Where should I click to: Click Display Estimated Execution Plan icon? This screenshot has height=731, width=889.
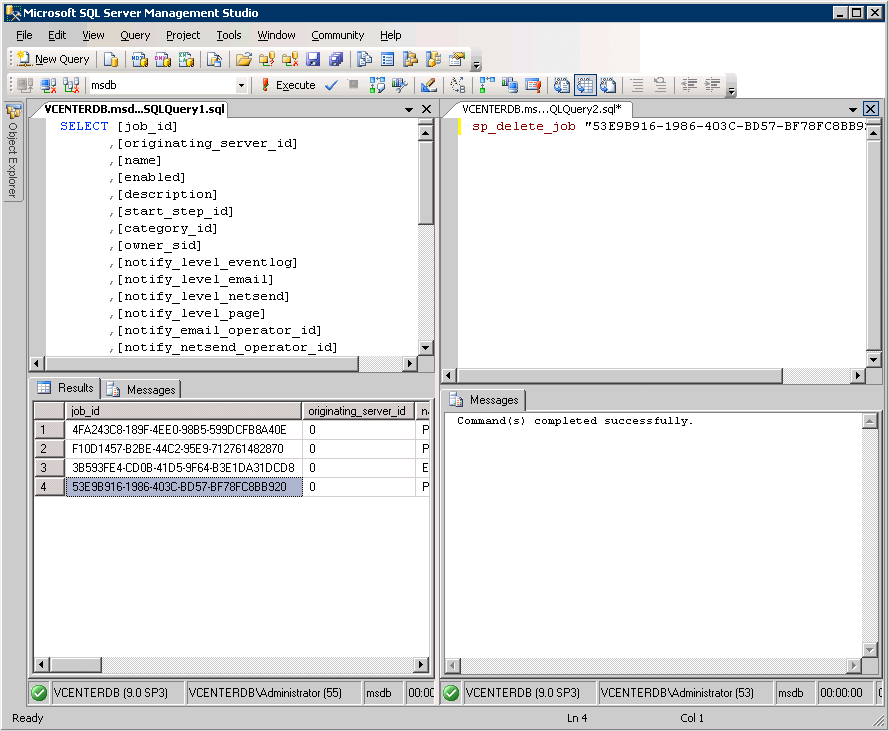pyautogui.click(x=377, y=85)
